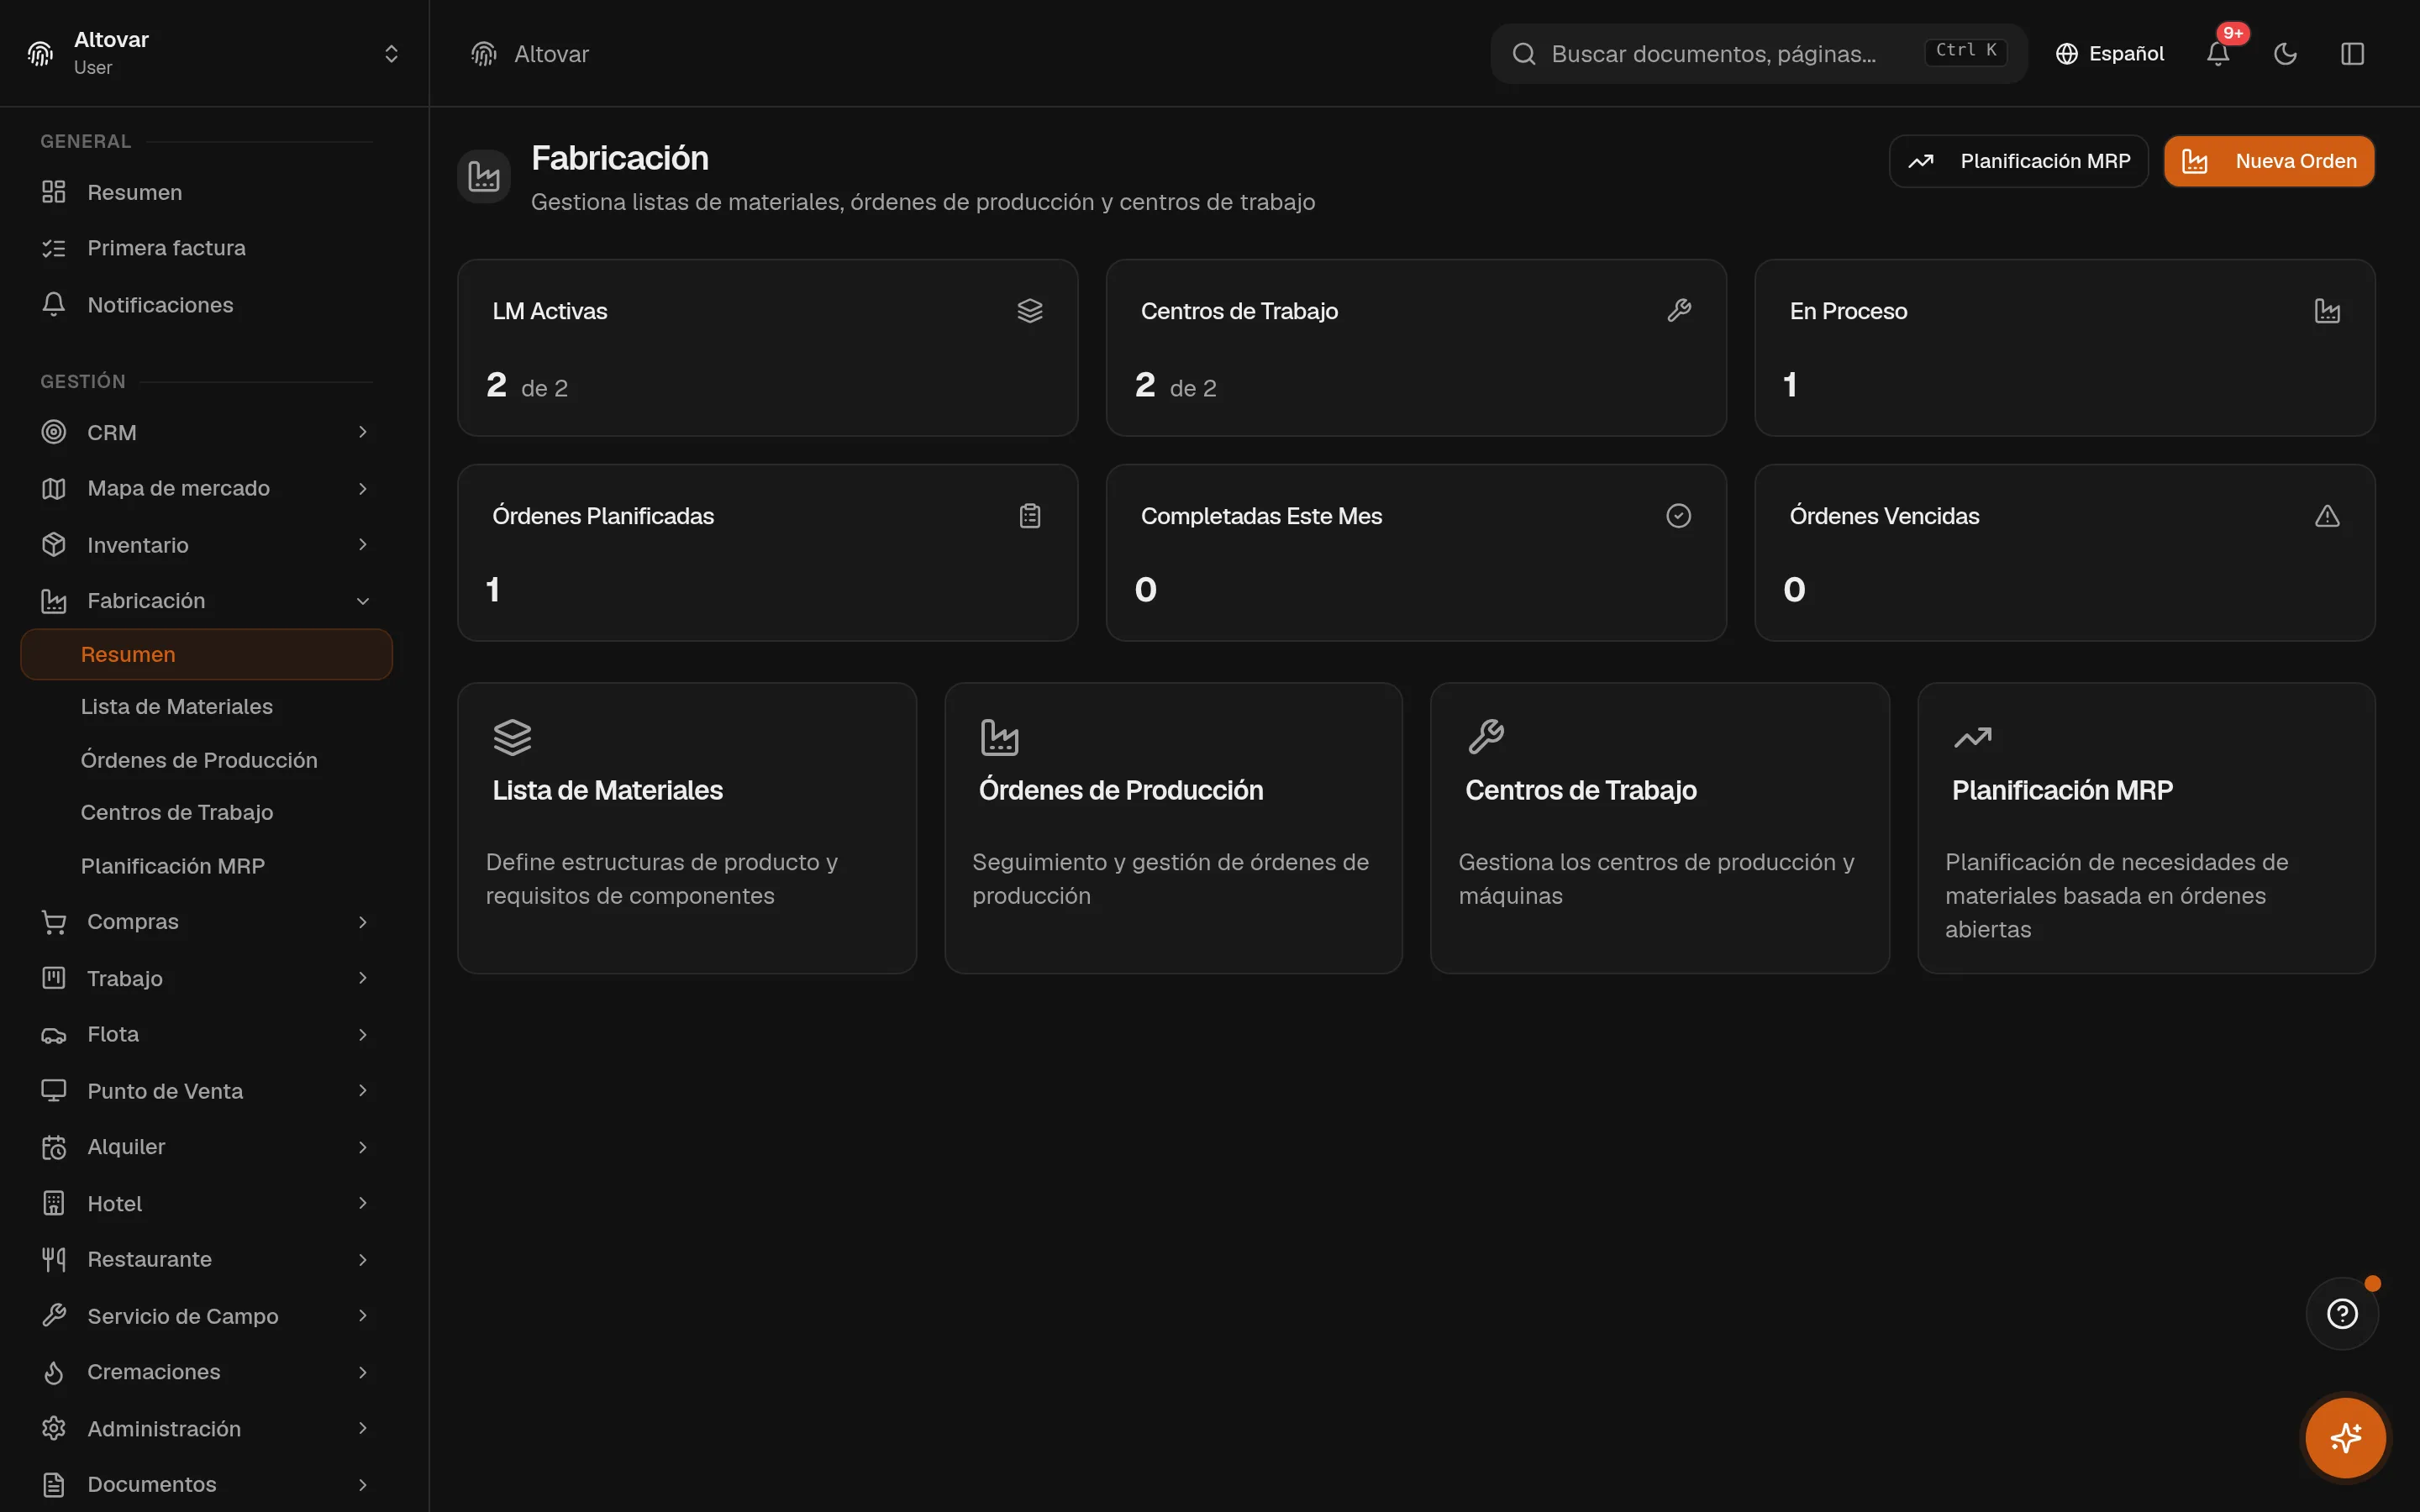
Task: Expand the Punto de Venta chevron
Action: click(363, 1091)
